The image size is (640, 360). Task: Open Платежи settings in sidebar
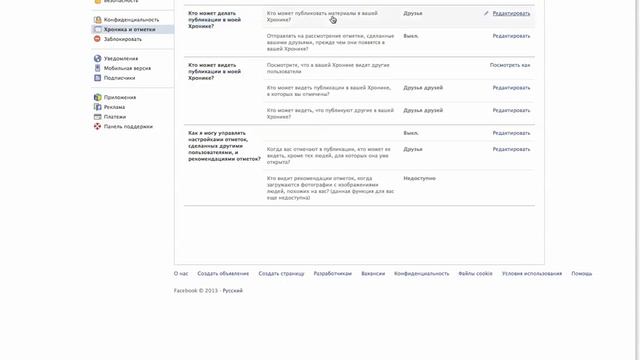115,117
